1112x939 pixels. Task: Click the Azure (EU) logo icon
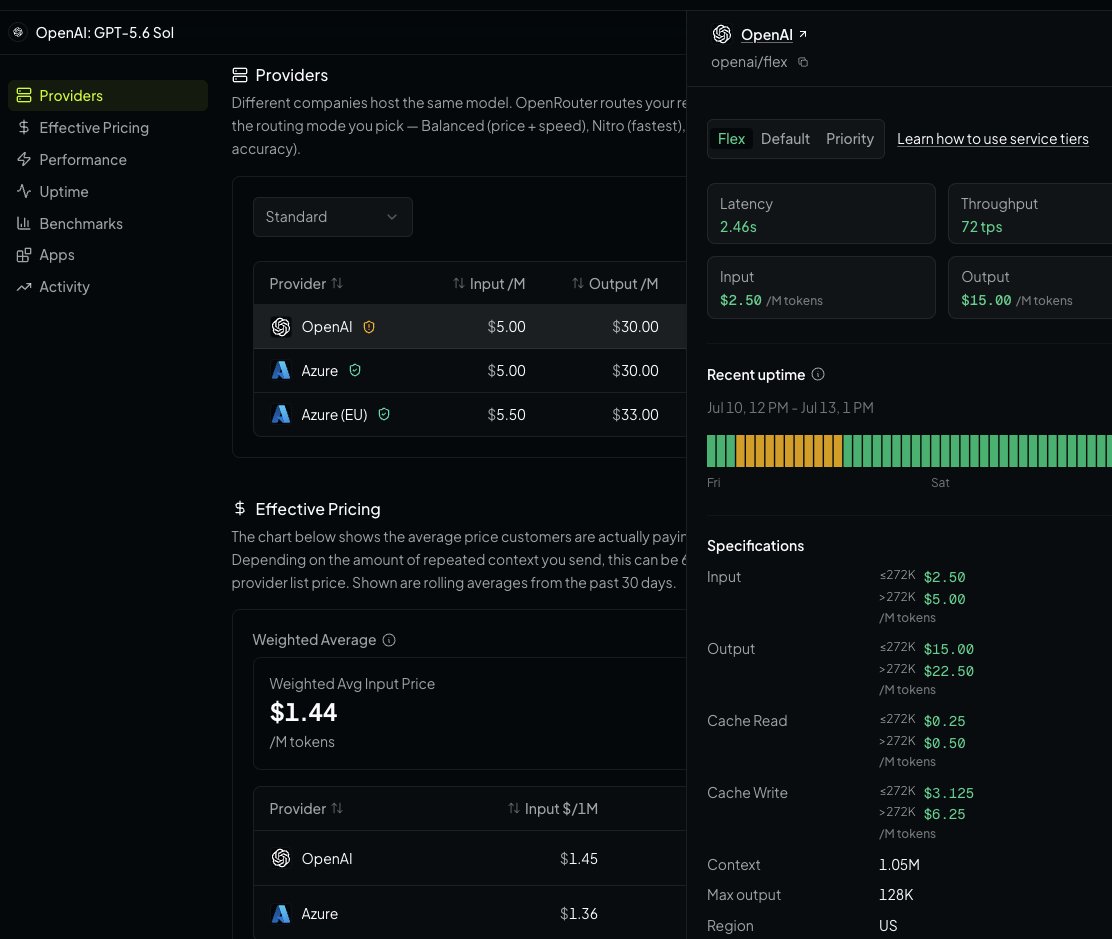281,414
